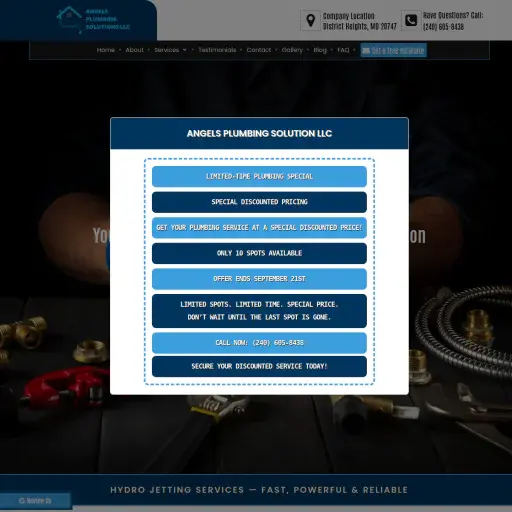Click the Review Us Google badge
This screenshot has width=512, height=512.
[x=35, y=501]
